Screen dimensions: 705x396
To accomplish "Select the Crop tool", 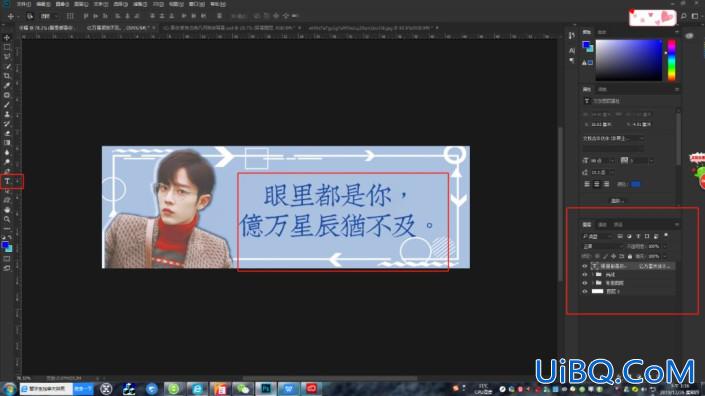I will (x=7, y=76).
